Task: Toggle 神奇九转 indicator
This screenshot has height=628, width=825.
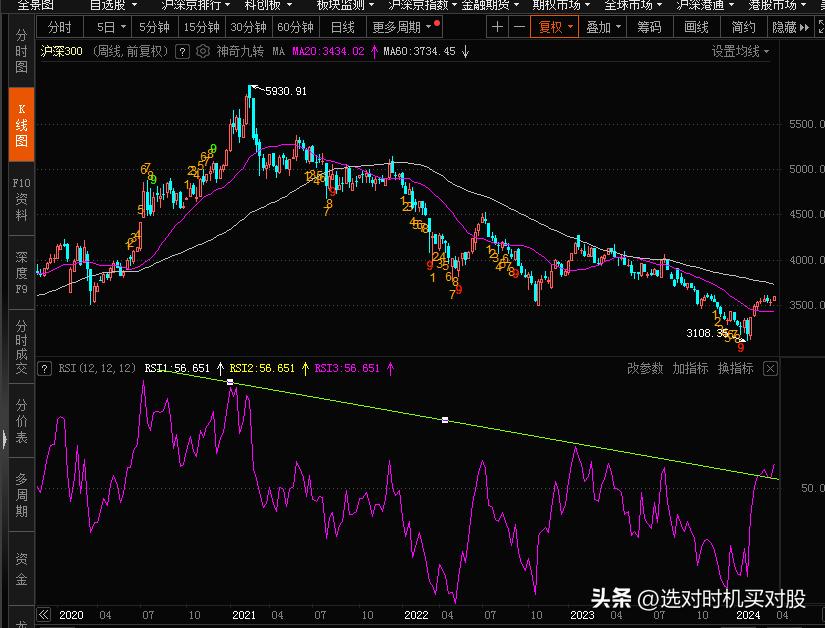Action: 240,51
